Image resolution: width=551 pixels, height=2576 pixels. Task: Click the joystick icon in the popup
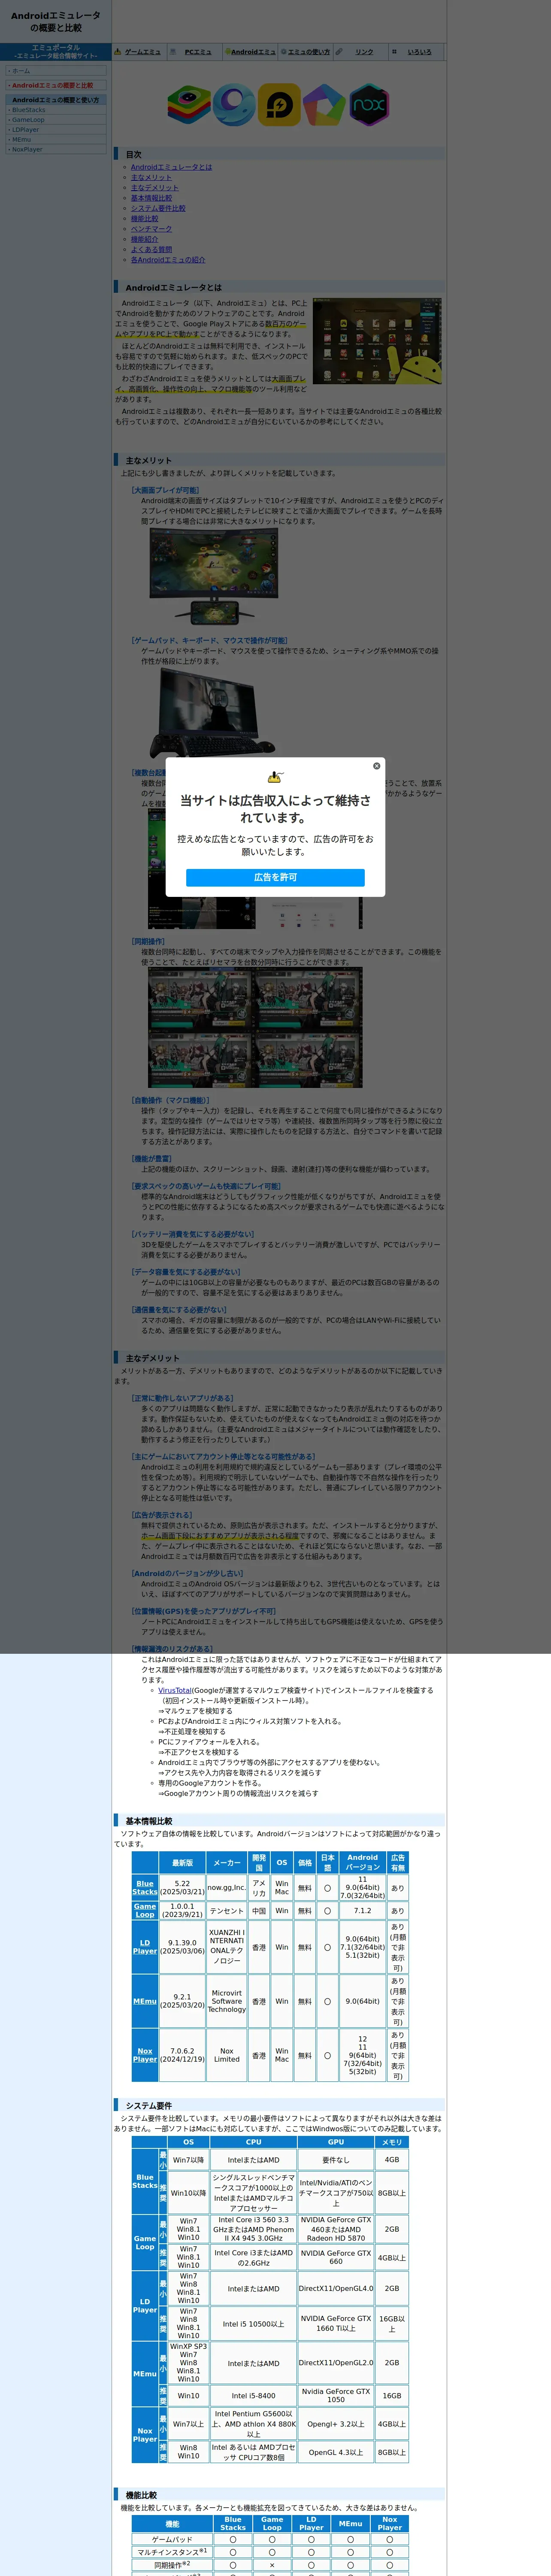(x=276, y=777)
